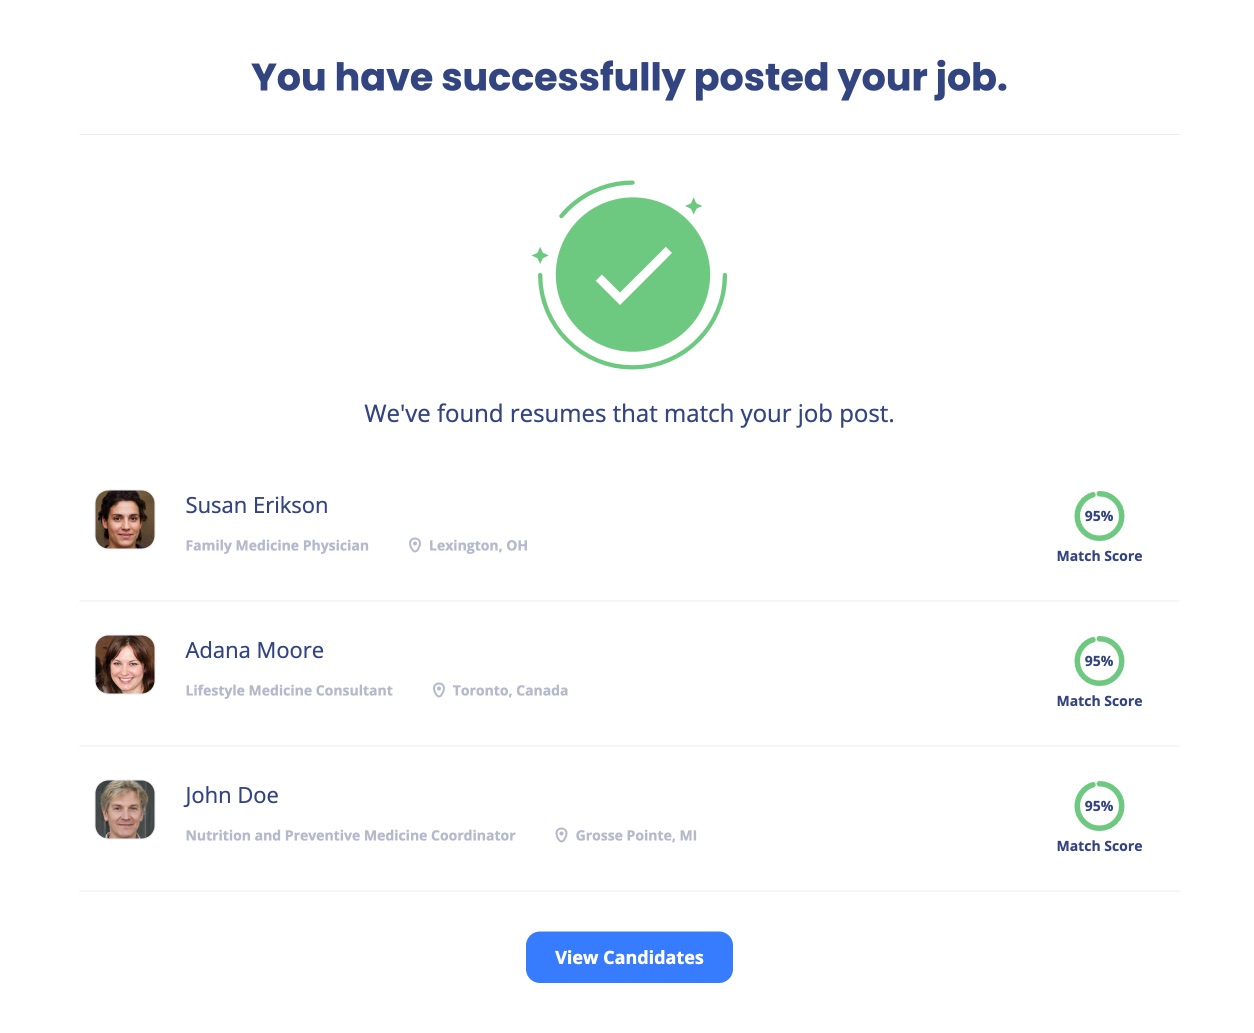Click John Doe's 95% match score ring
This screenshot has height=1033, width=1254.
[1099, 805]
